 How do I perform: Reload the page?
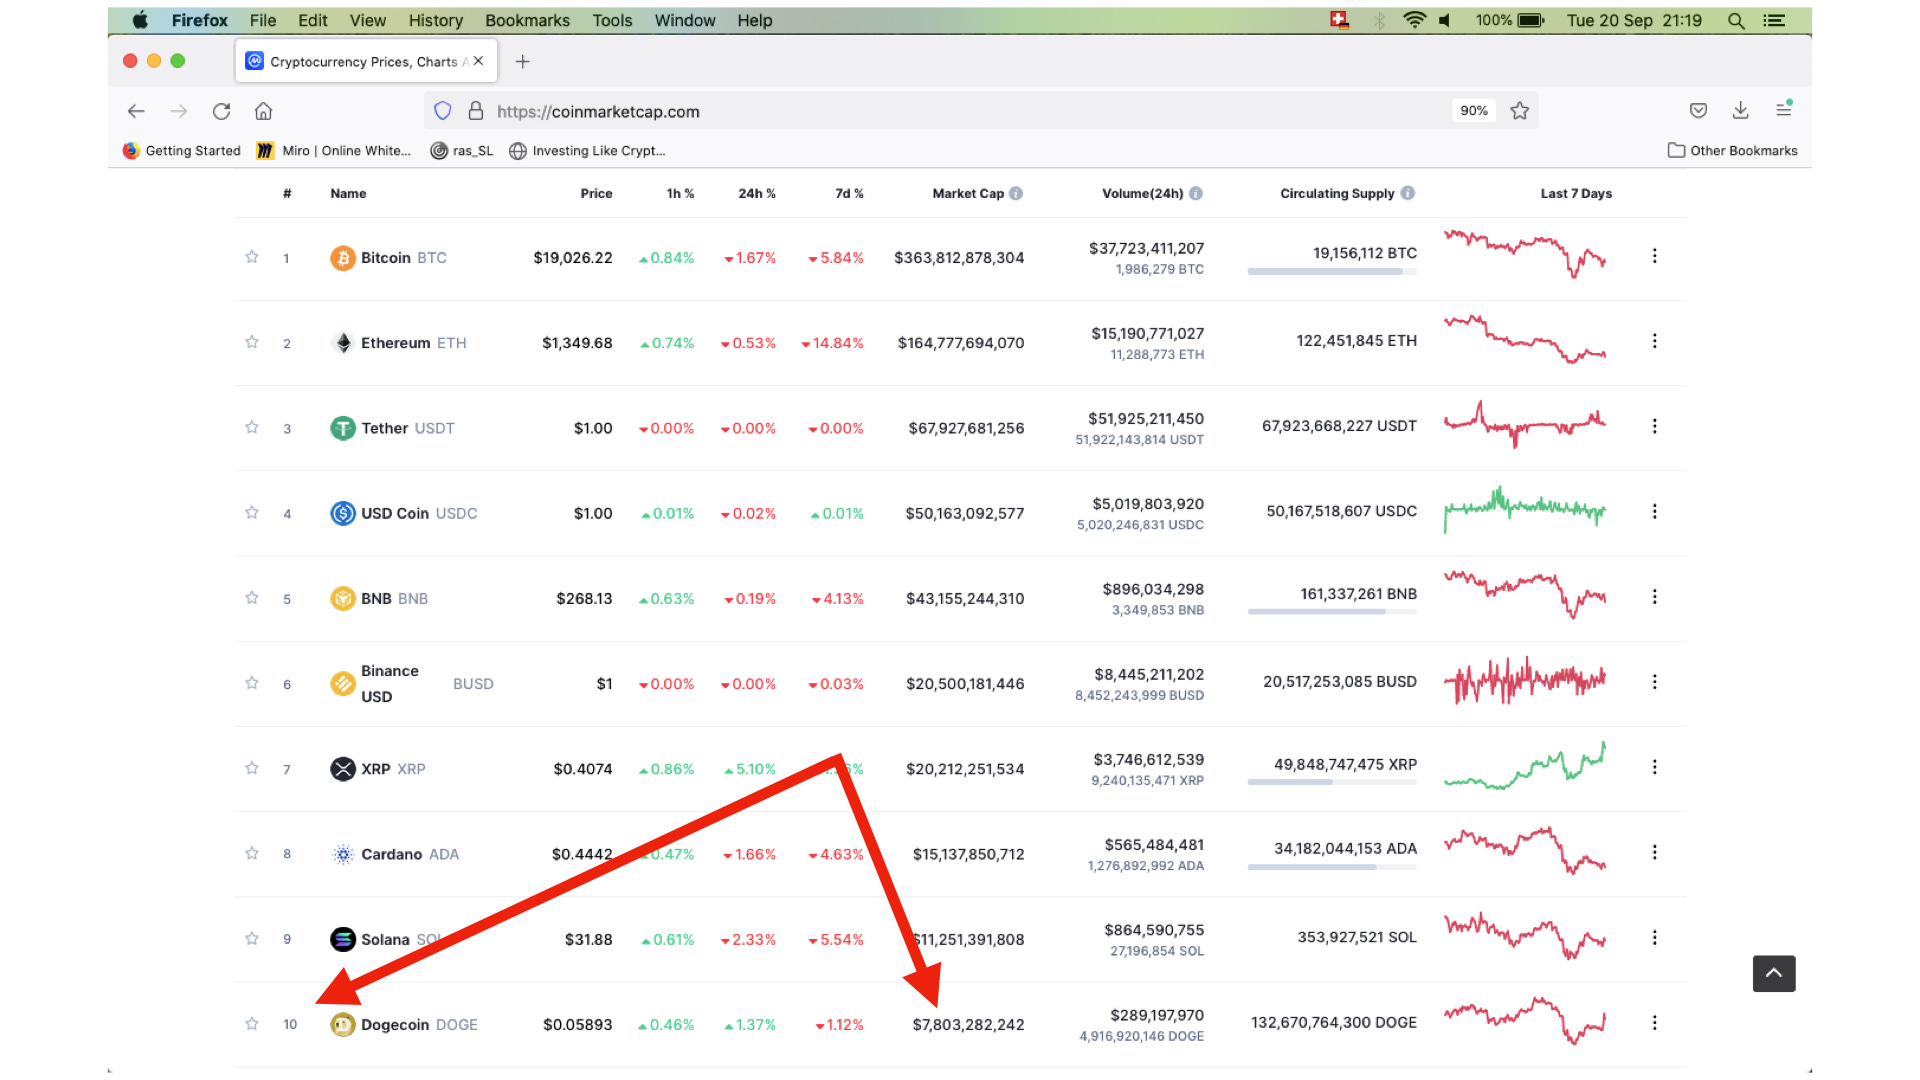tap(222, 111)
